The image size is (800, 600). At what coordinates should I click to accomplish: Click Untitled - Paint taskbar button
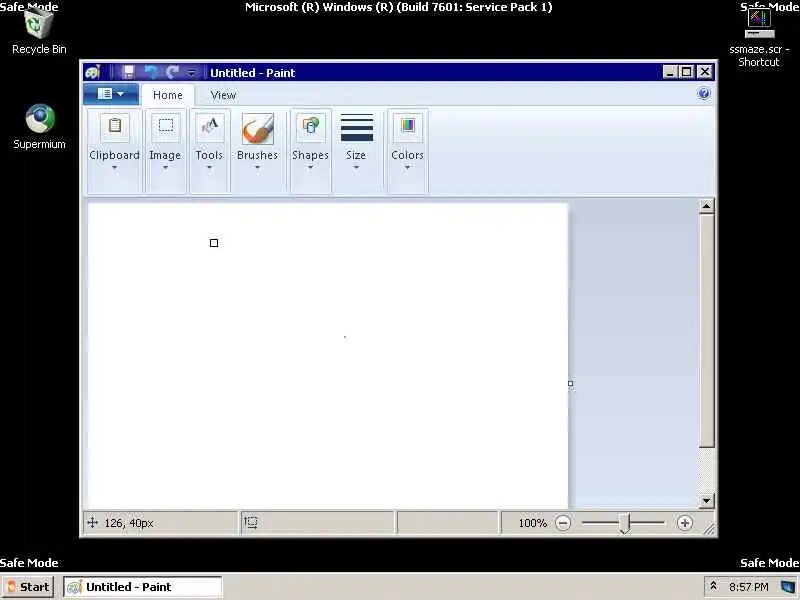pyautogui.click(x=143, y=587)
